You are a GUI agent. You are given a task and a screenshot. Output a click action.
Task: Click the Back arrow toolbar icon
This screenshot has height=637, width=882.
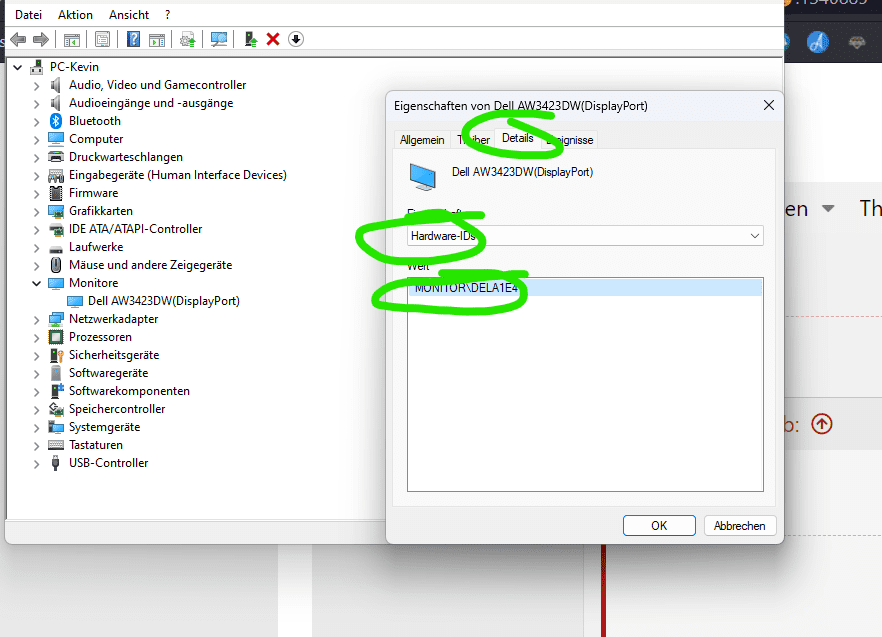point(19,39)
